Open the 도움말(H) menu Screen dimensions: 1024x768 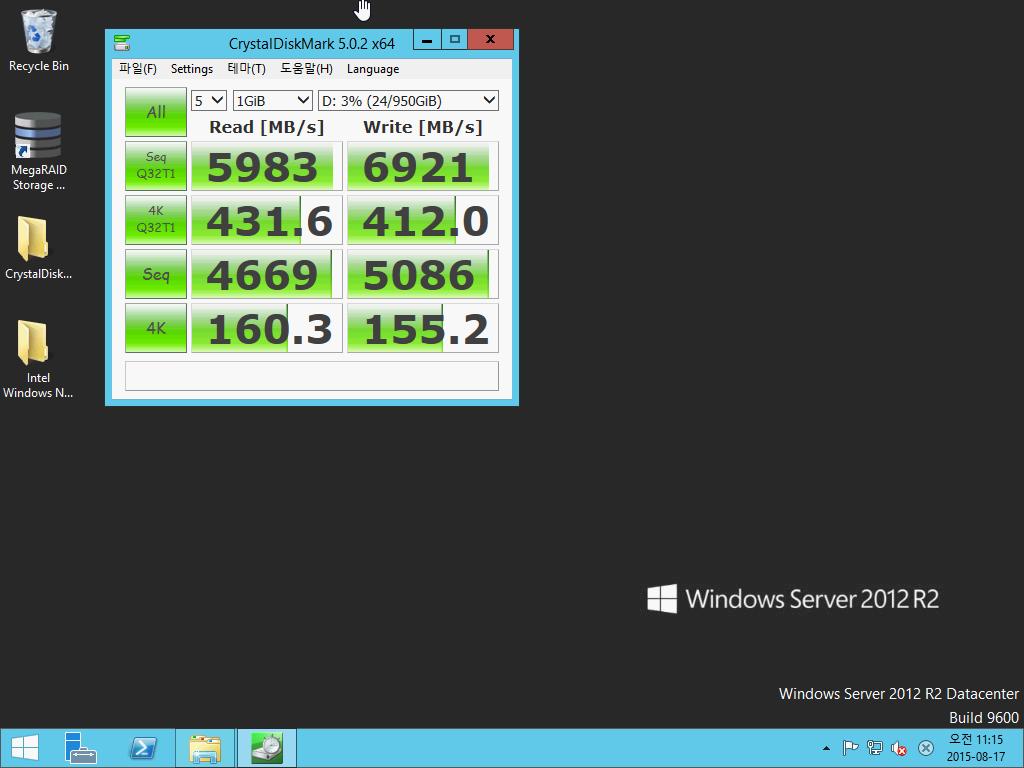coord(306,69)
